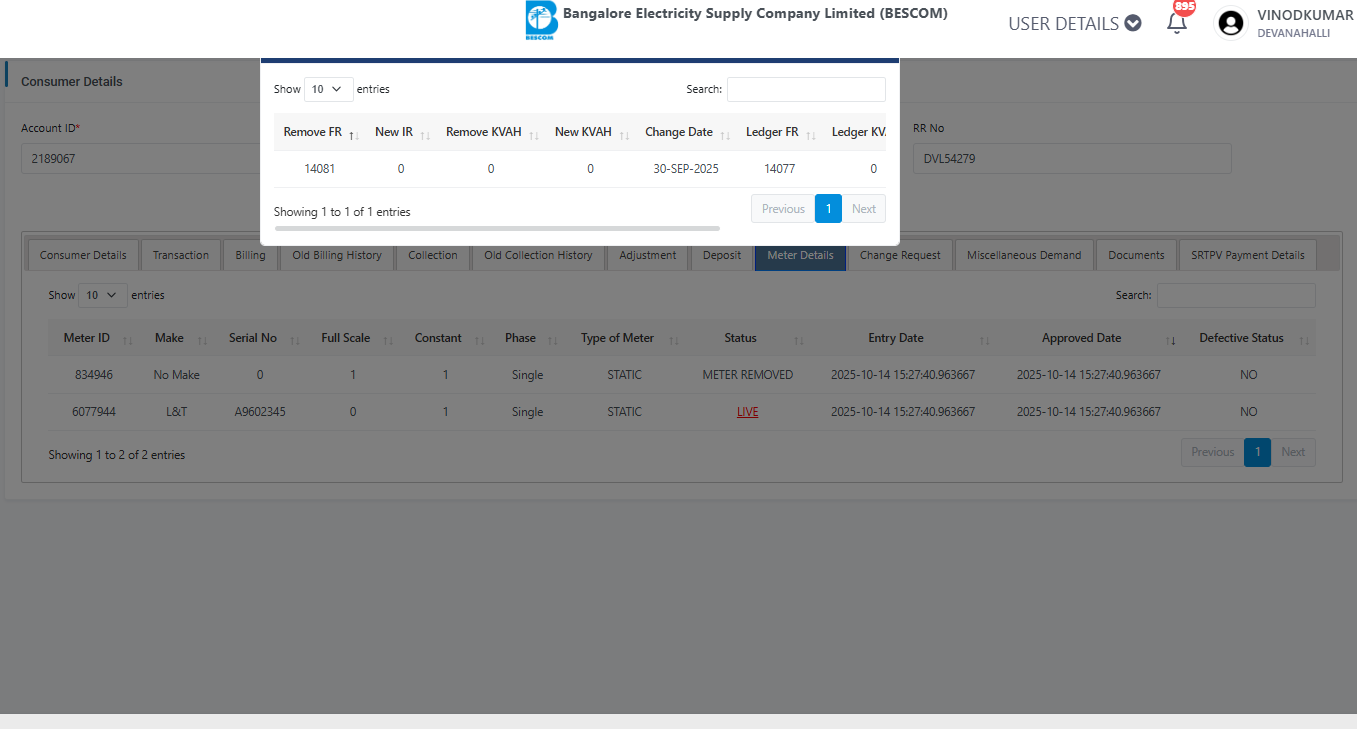Image resolution: width=1357 pixels, height=729 pixels.
Task: Click the popup Search input field
Action: click(x=805, y=89)
